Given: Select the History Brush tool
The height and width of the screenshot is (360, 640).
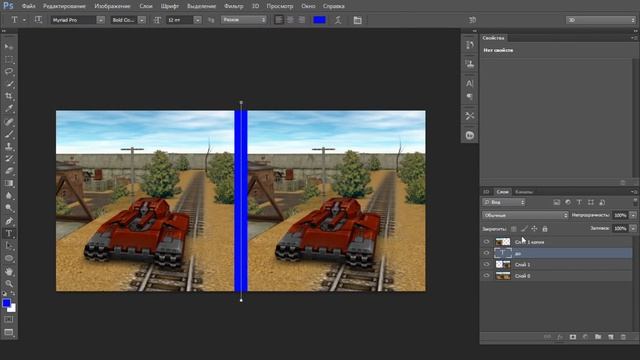Looking at the screenshot, I should tap(9, 159).
